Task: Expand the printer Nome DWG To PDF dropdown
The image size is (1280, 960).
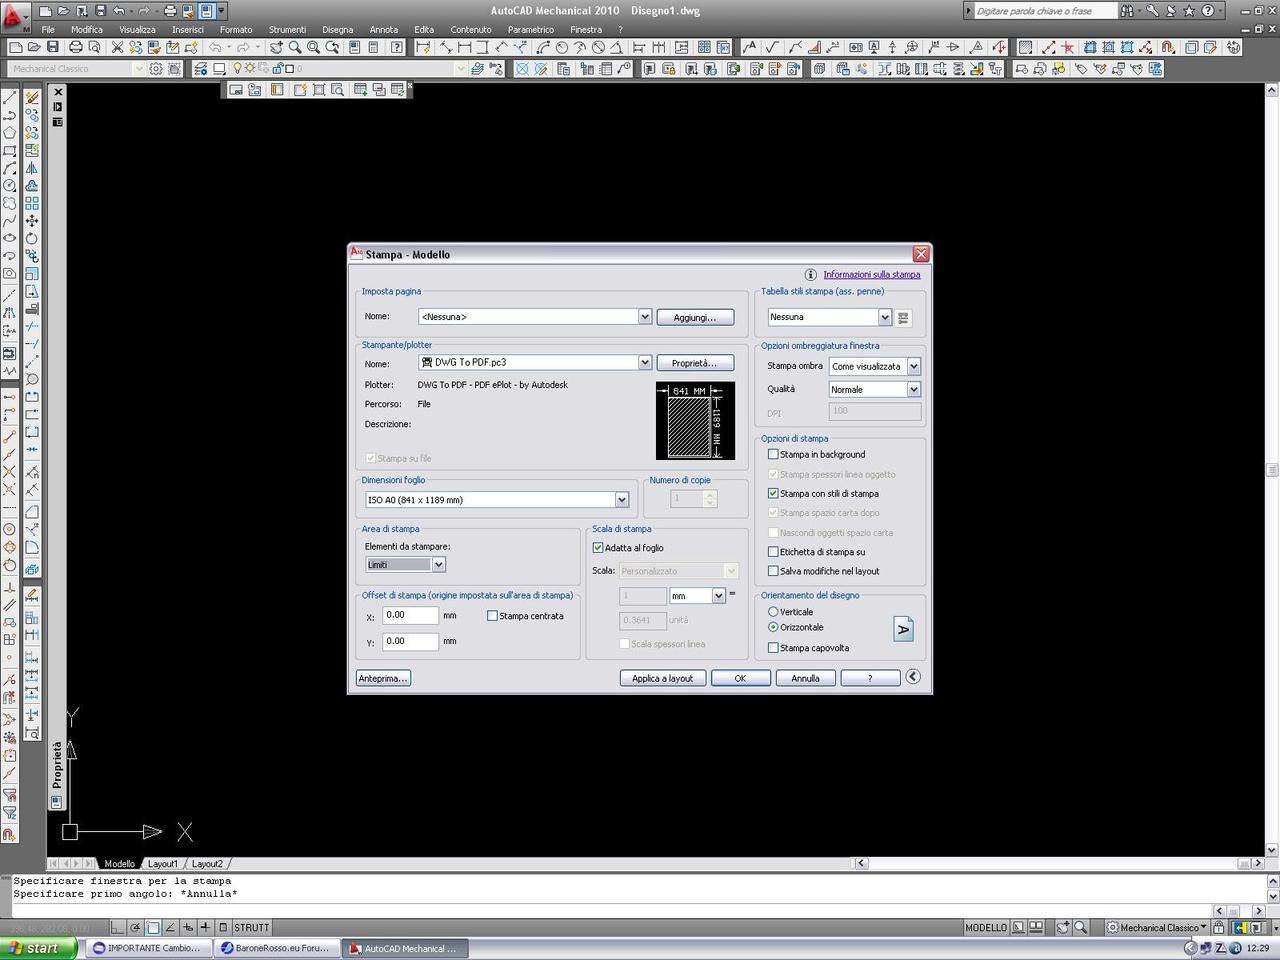Action: (644, 363)
